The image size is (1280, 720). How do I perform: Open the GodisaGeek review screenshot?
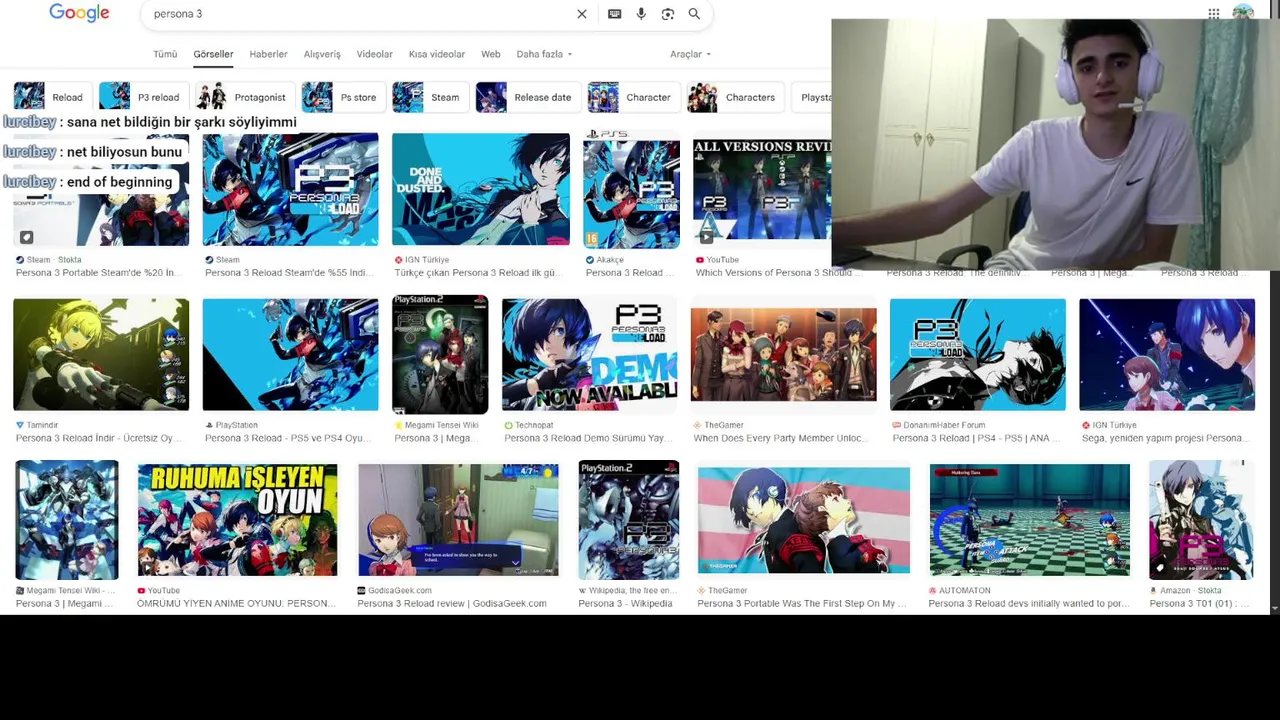[x=458, y=520]
